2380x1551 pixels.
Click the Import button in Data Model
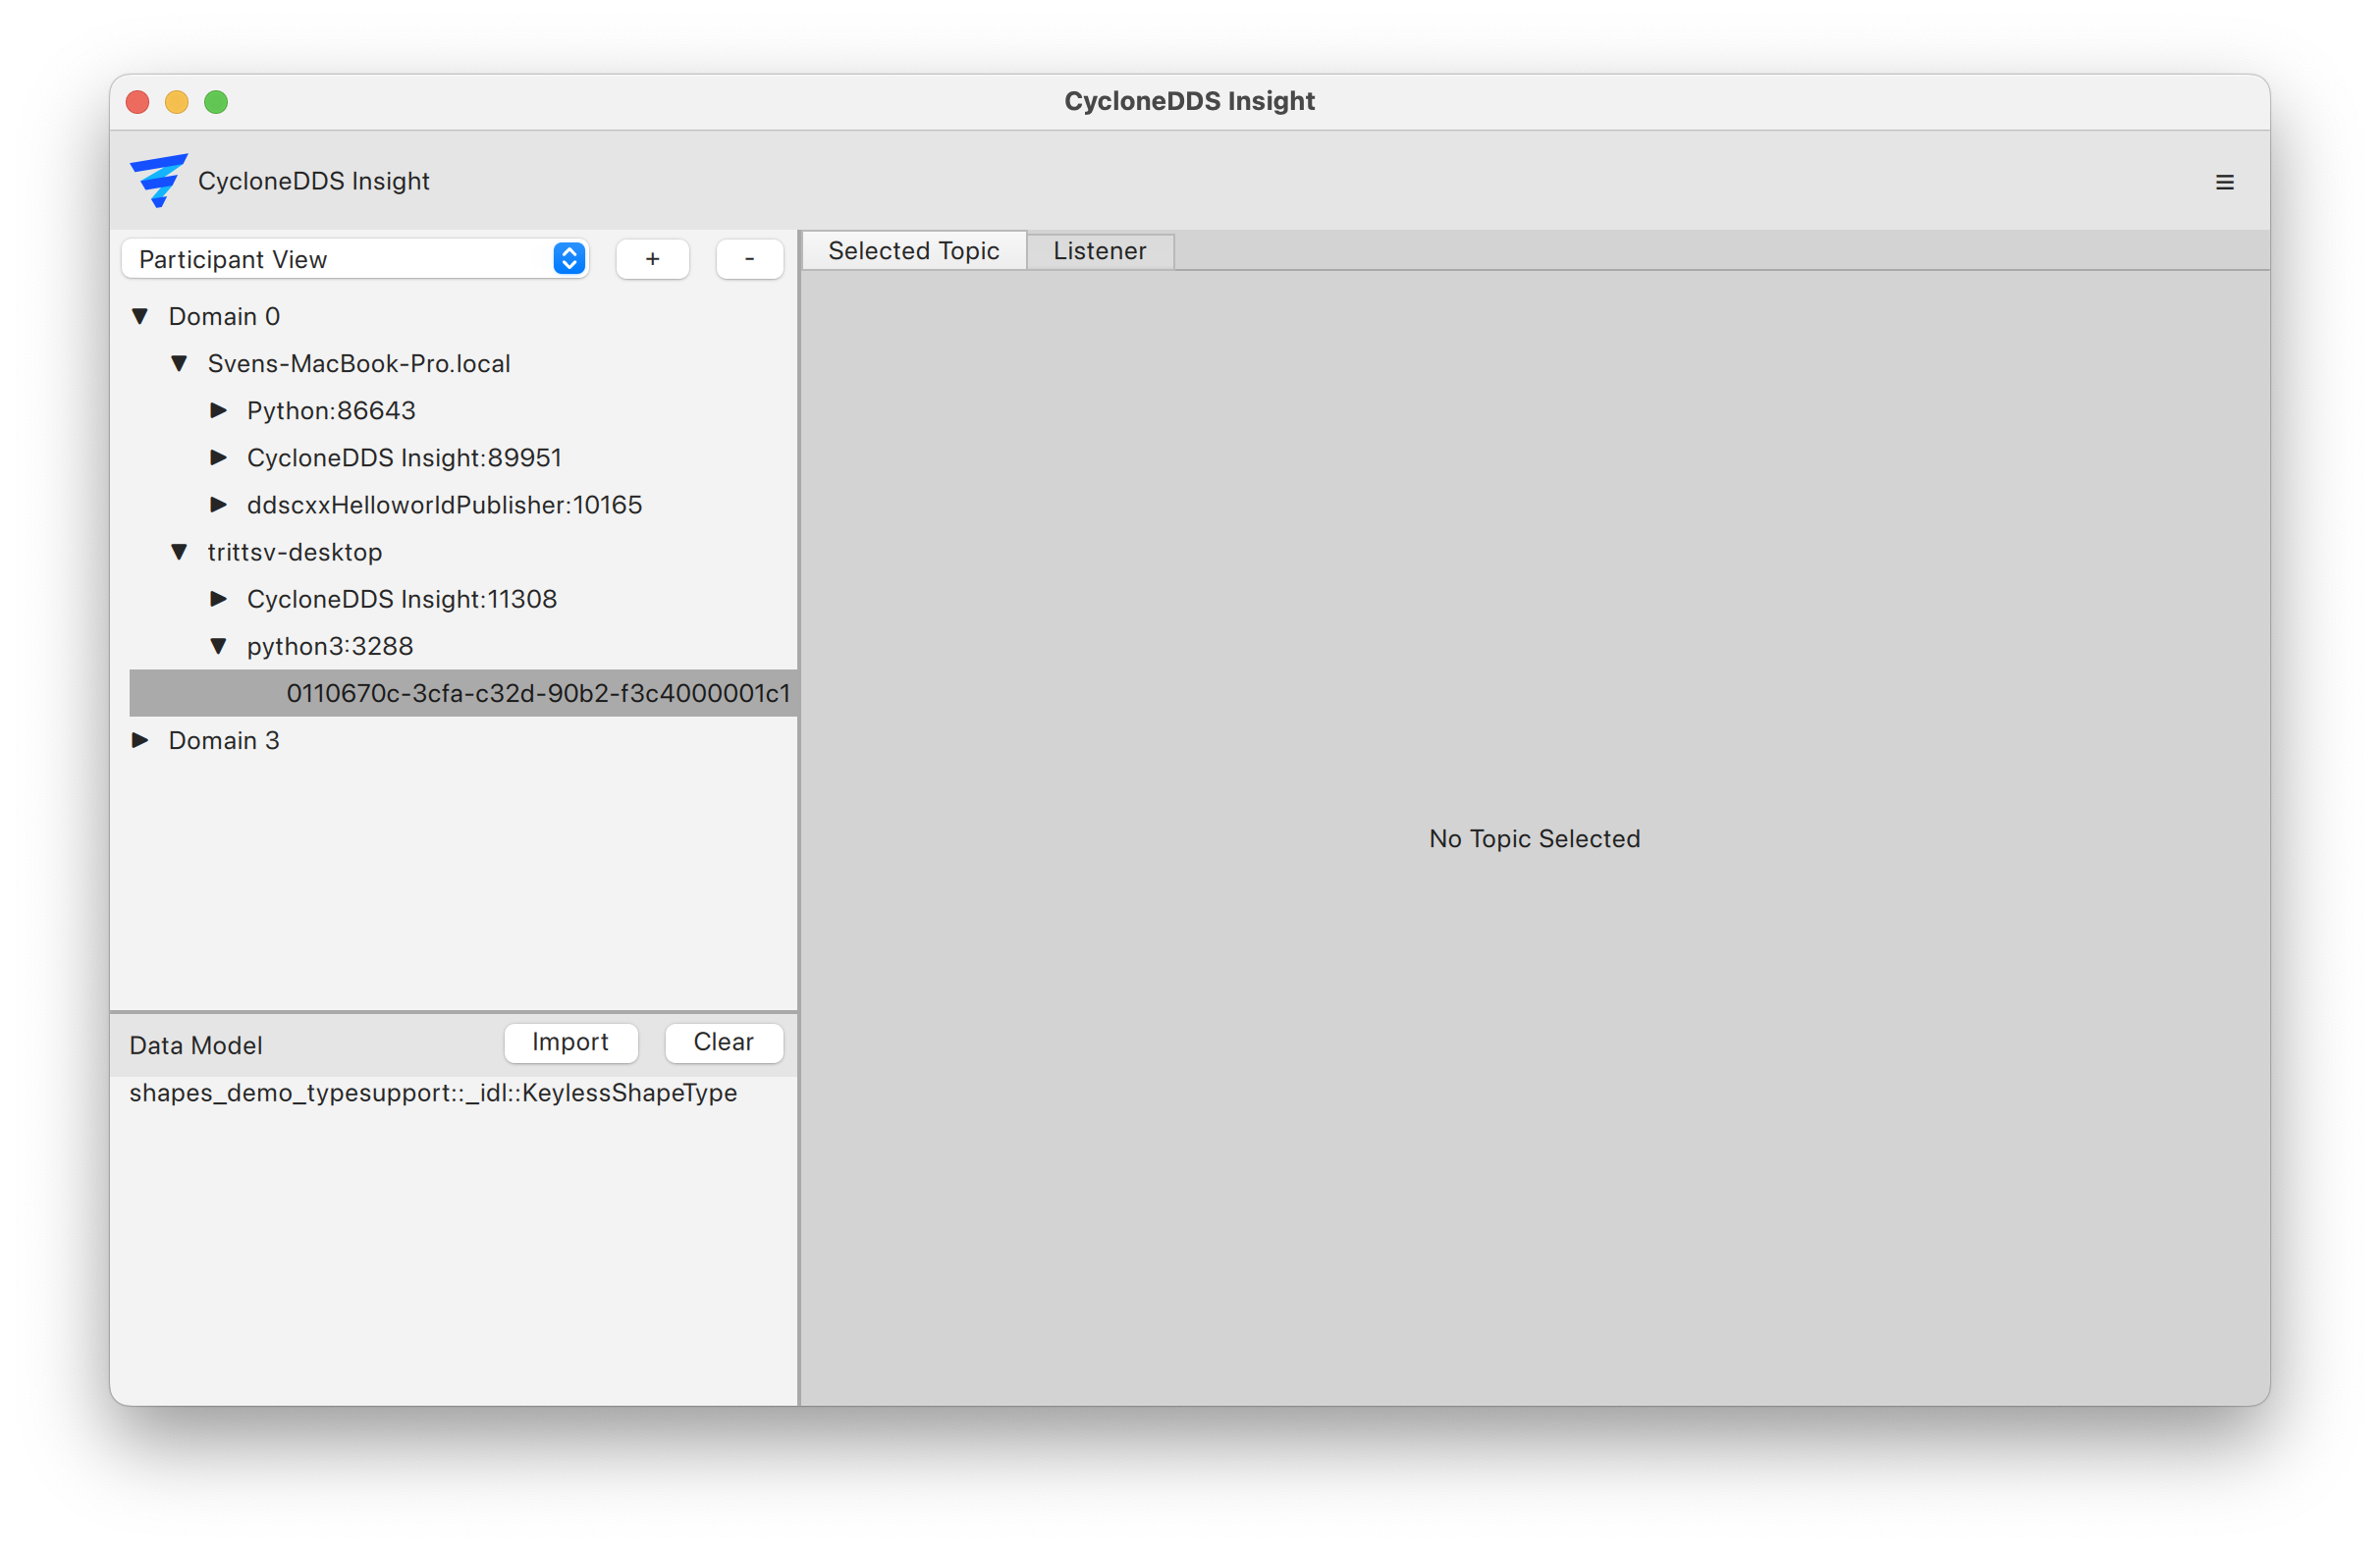pyautogui.click(x=571, y=1042)
